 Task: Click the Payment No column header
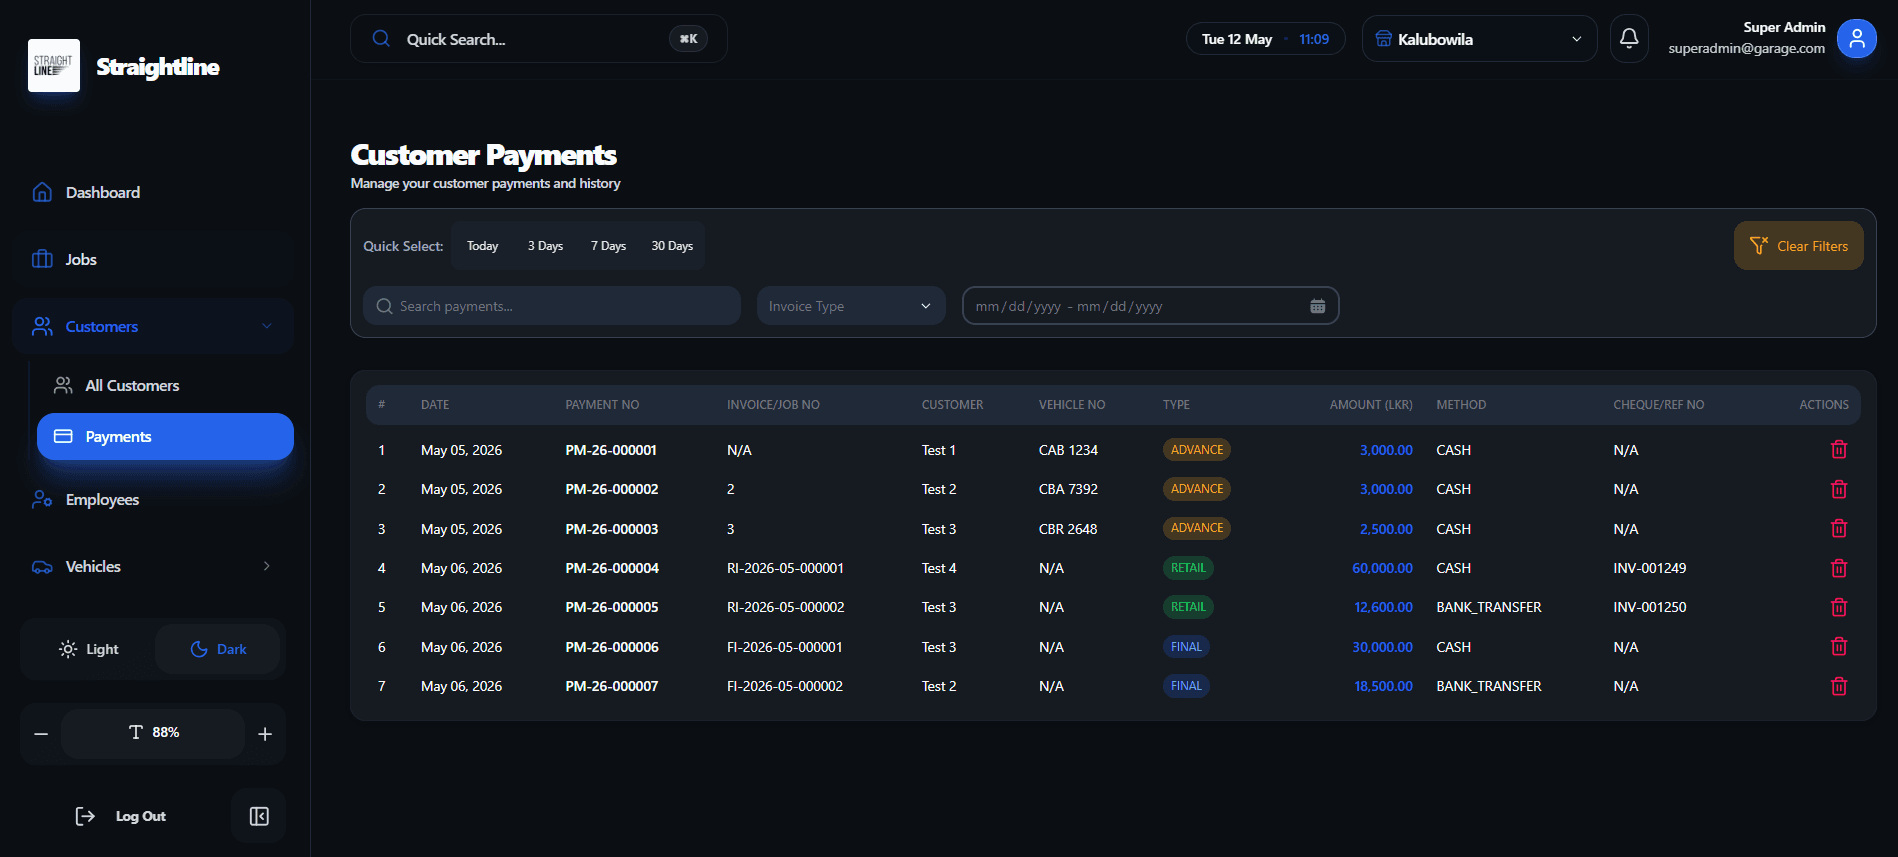602,405
